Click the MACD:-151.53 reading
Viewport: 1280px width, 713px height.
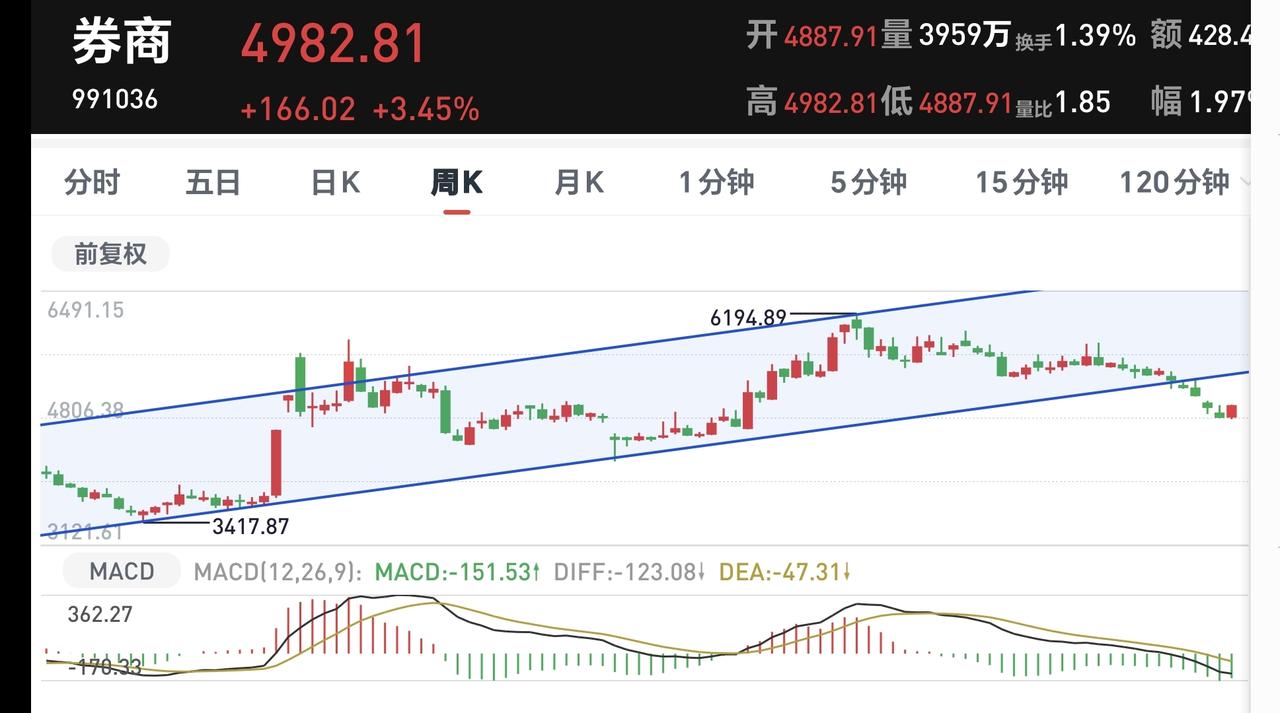point(457,572)
